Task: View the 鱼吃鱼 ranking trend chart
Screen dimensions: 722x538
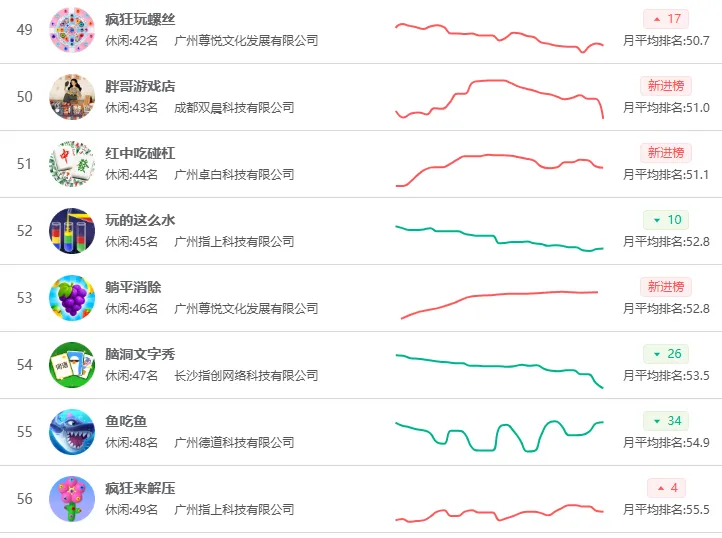Action: click(499, 436)
